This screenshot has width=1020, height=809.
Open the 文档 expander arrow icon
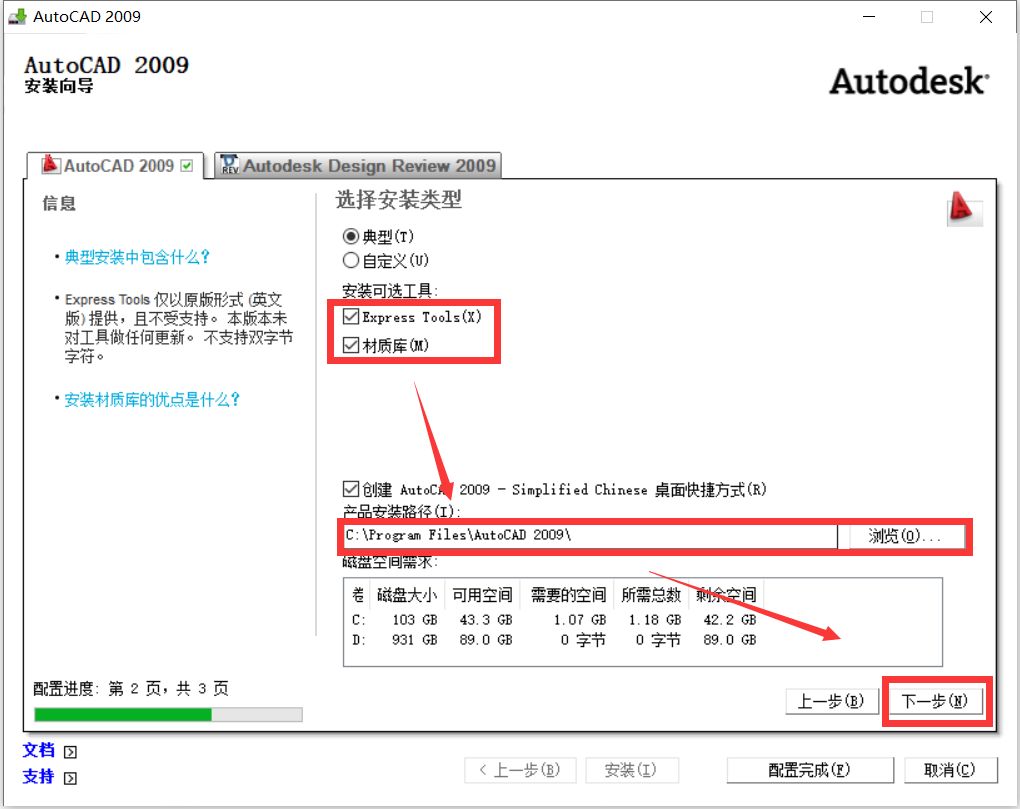[70, 752]
